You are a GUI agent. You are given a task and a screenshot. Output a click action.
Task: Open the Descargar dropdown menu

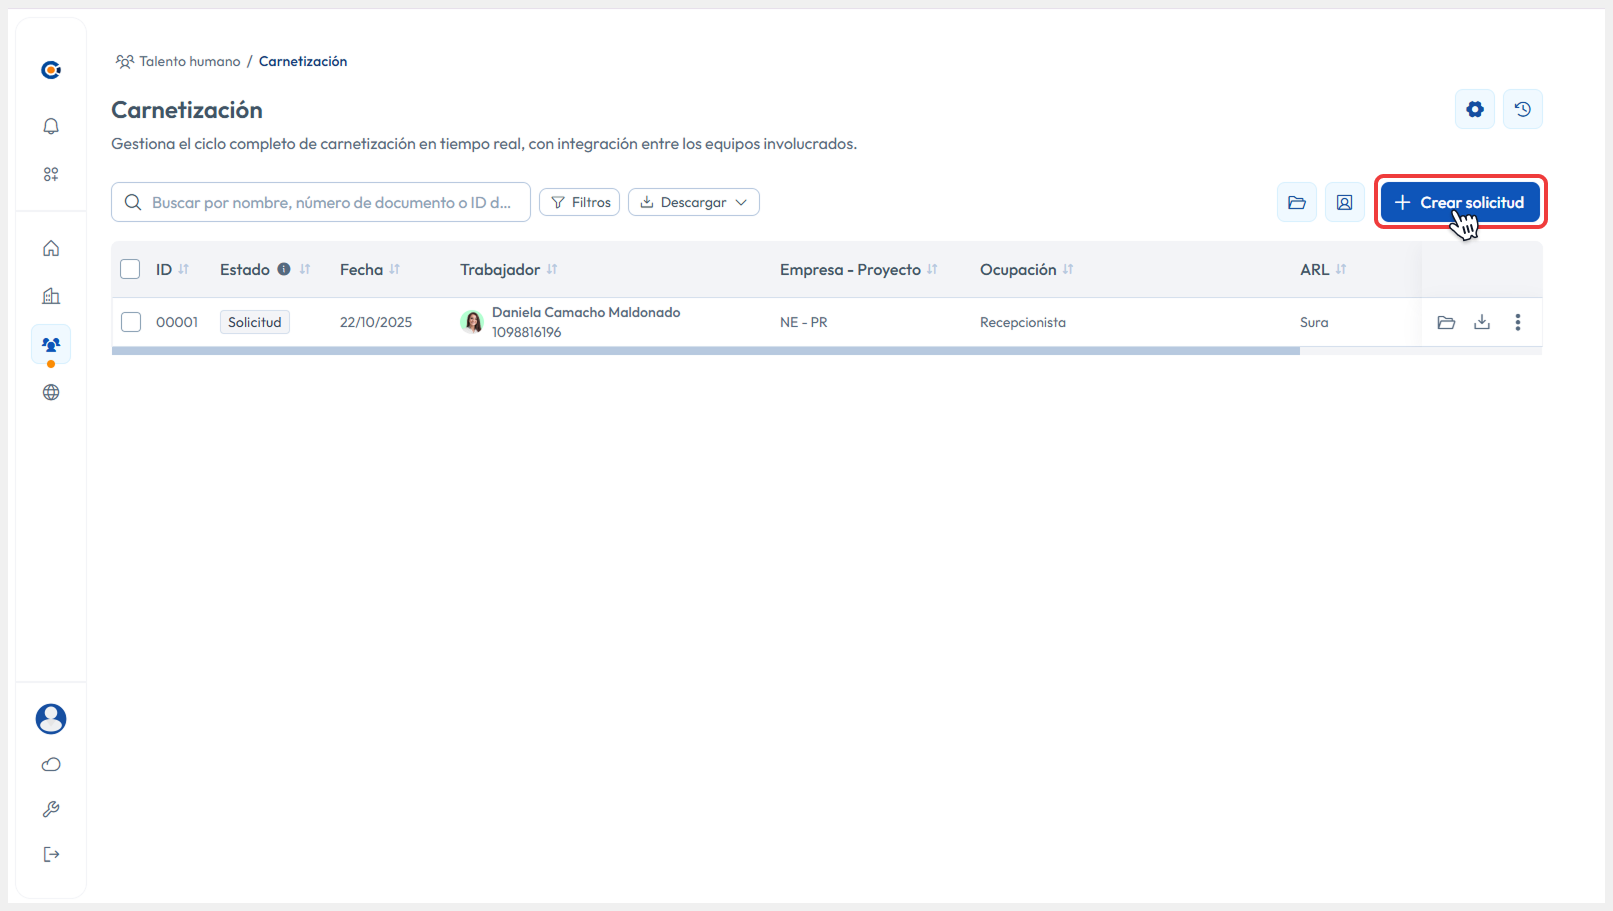click(x=693, y=201)
